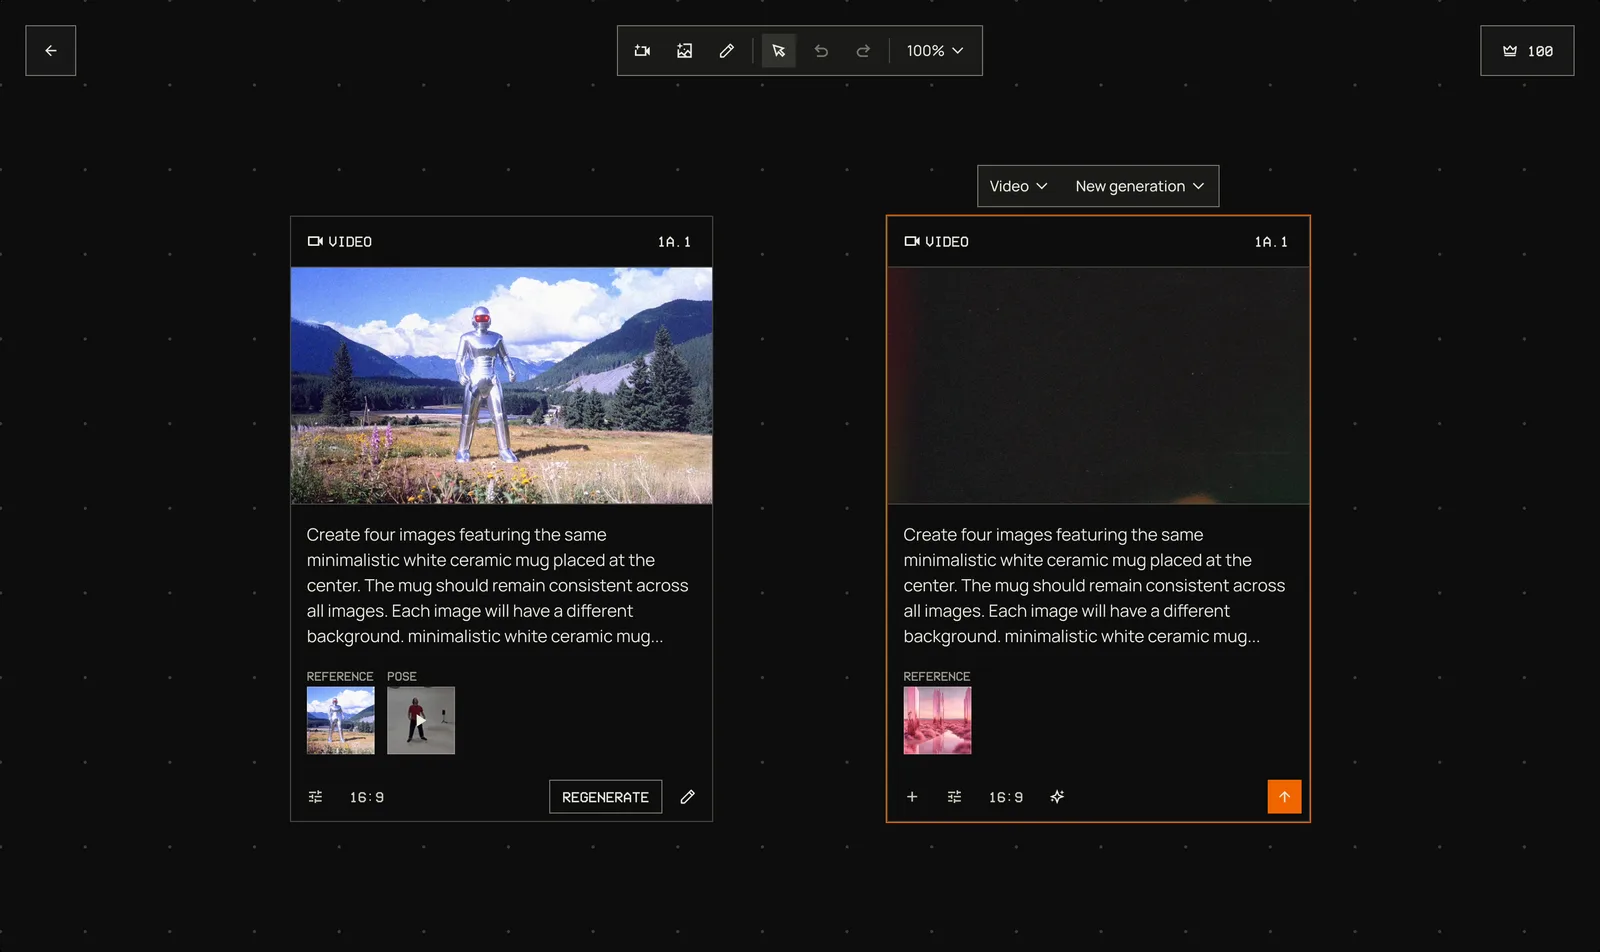This screenshot has width=1600, height=952.
Task: Redo the last action
Action: 863,51
